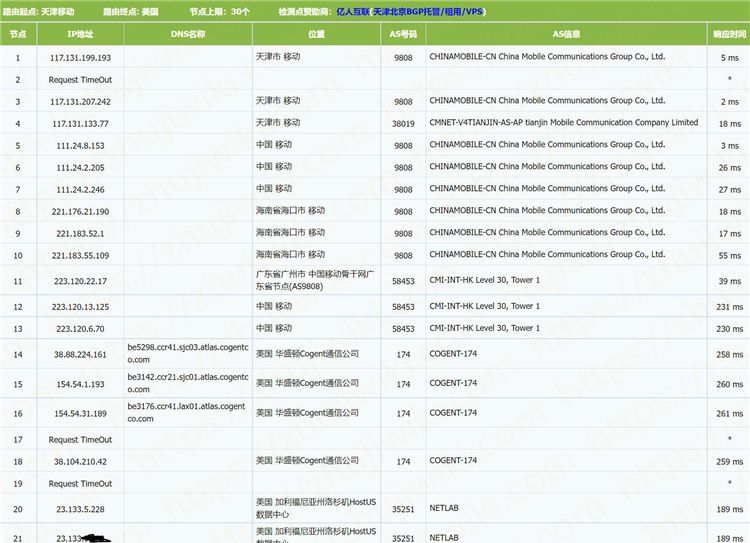Click the AS信息 column header

tap(566, 34)
